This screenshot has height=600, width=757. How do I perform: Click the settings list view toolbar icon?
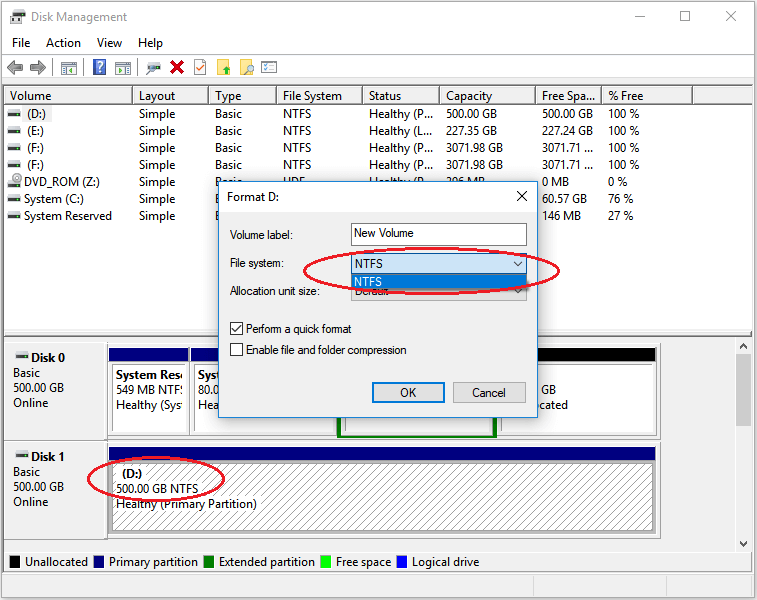tap(269, 67)
